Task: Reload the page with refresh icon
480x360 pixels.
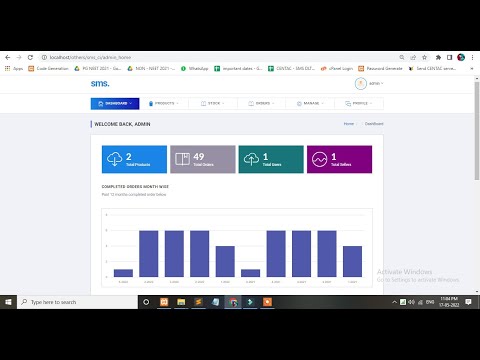Action: pyautogui.click(x=30, y=57)
